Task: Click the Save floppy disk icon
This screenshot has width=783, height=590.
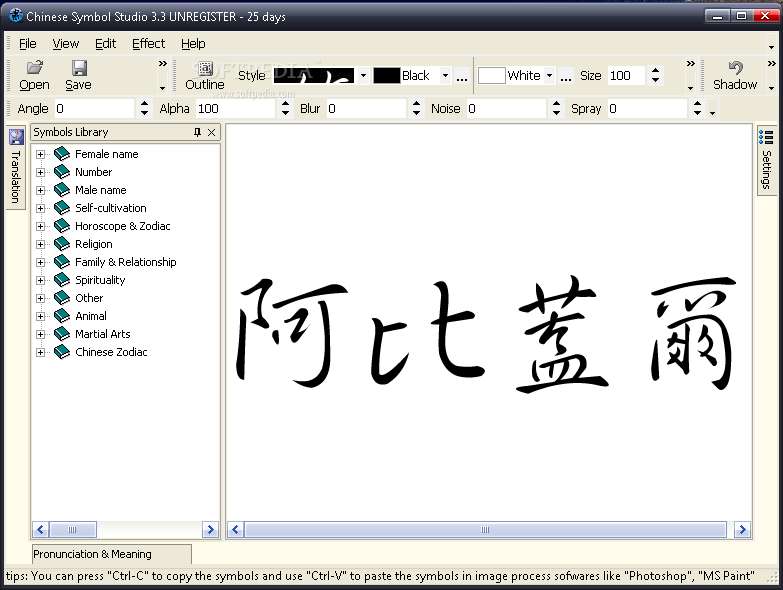Action: tap(79, 67)
